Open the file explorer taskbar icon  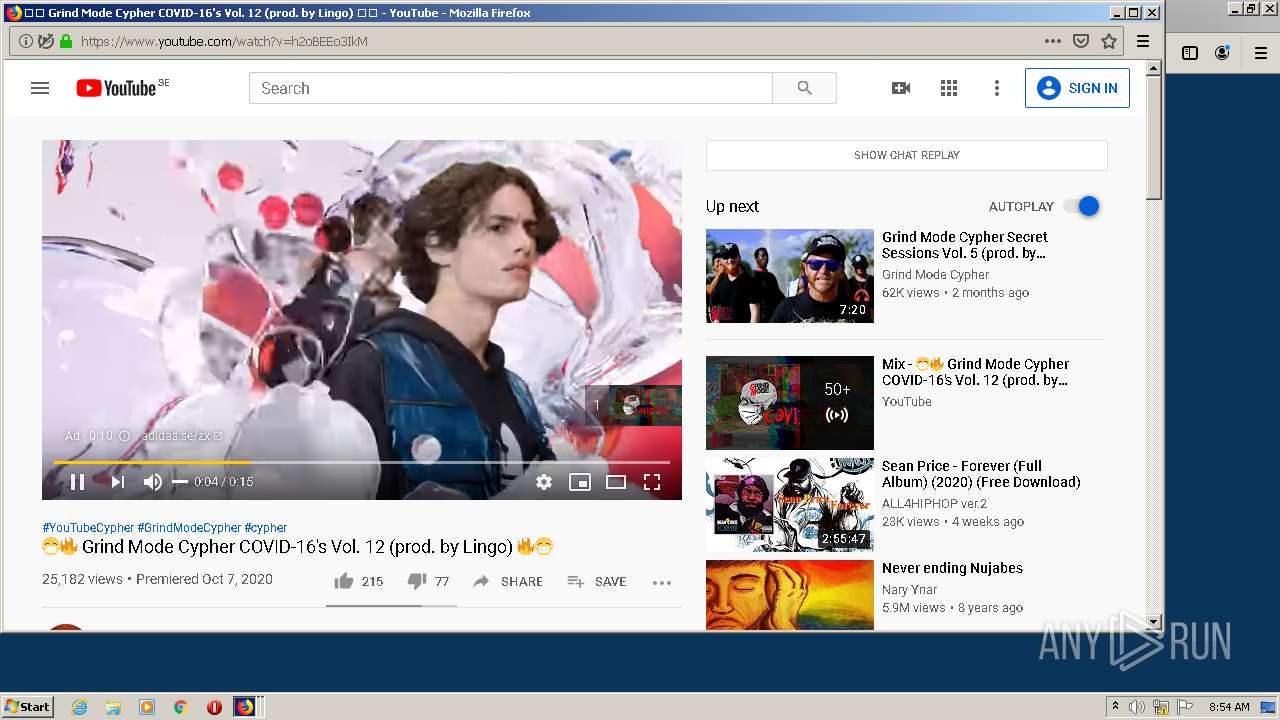coord(113,707)
